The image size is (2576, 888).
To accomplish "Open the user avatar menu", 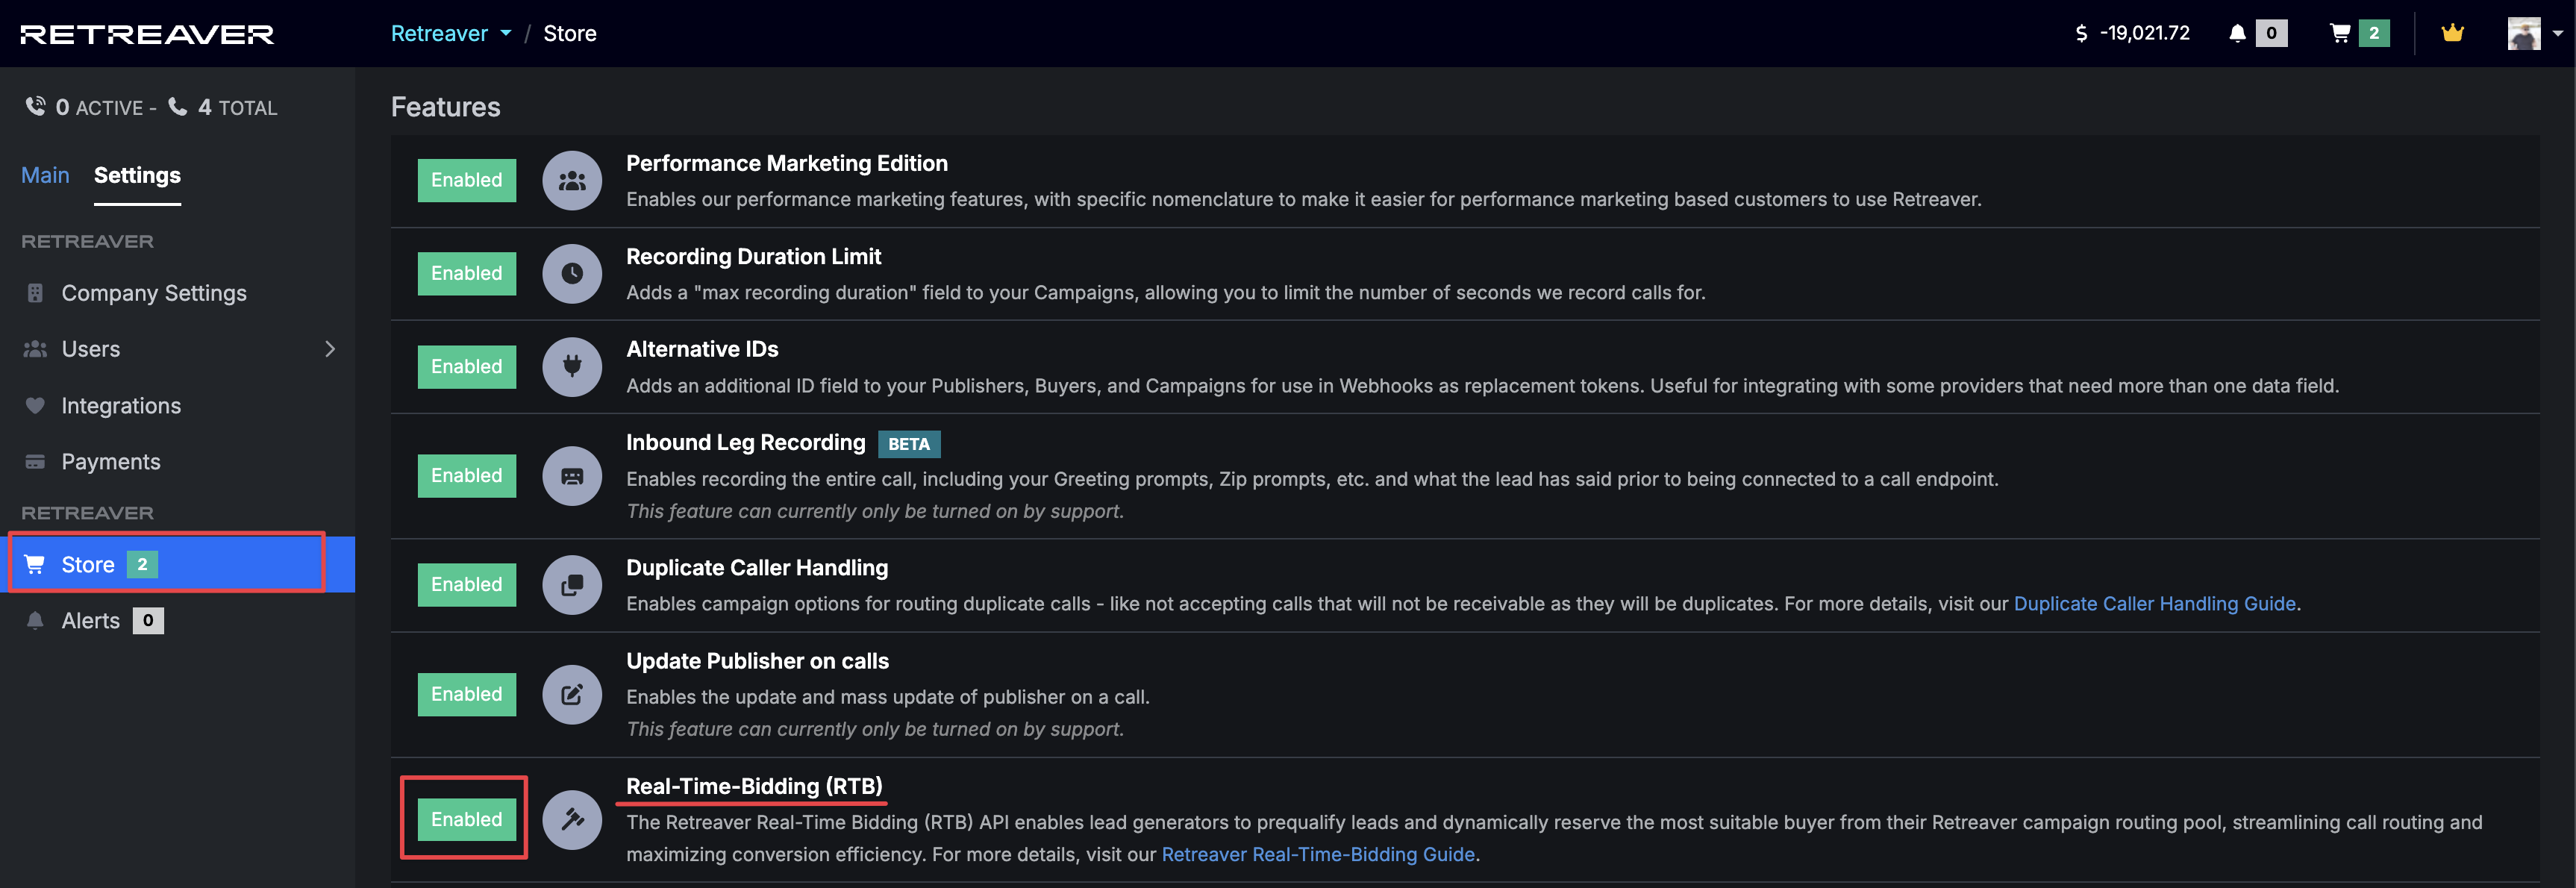I will [x=2524, y=33].
